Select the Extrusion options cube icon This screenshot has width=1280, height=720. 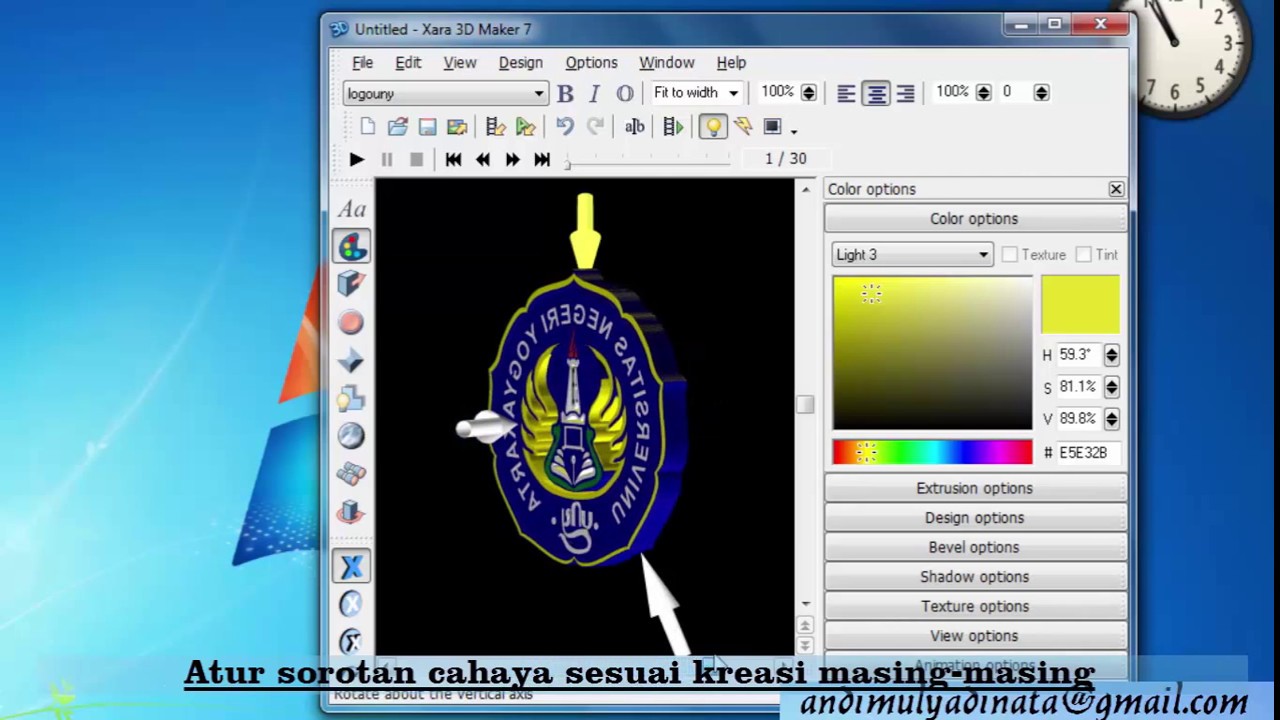click(351, 284)
